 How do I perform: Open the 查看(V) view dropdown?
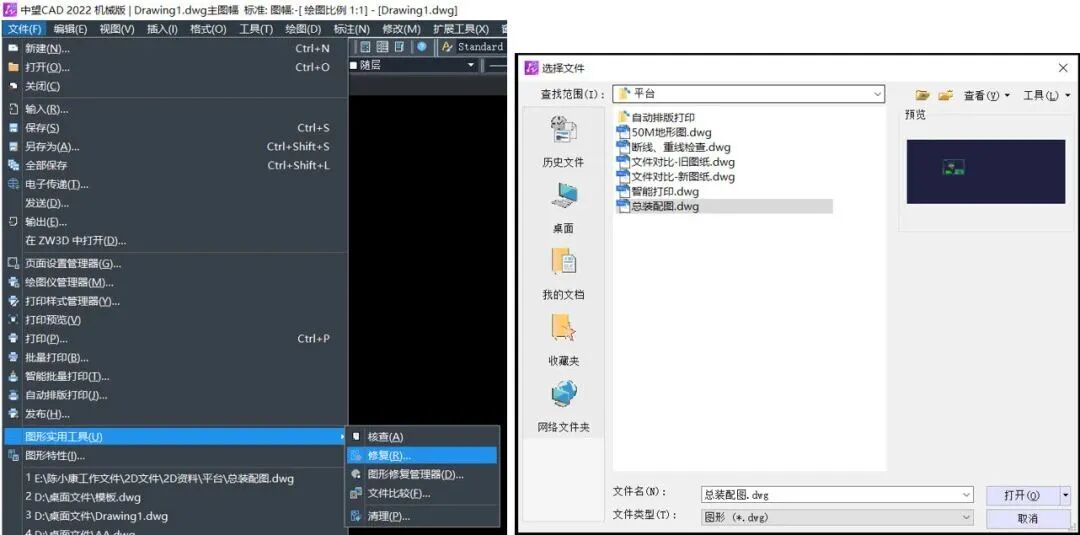[x=986, y=96]
